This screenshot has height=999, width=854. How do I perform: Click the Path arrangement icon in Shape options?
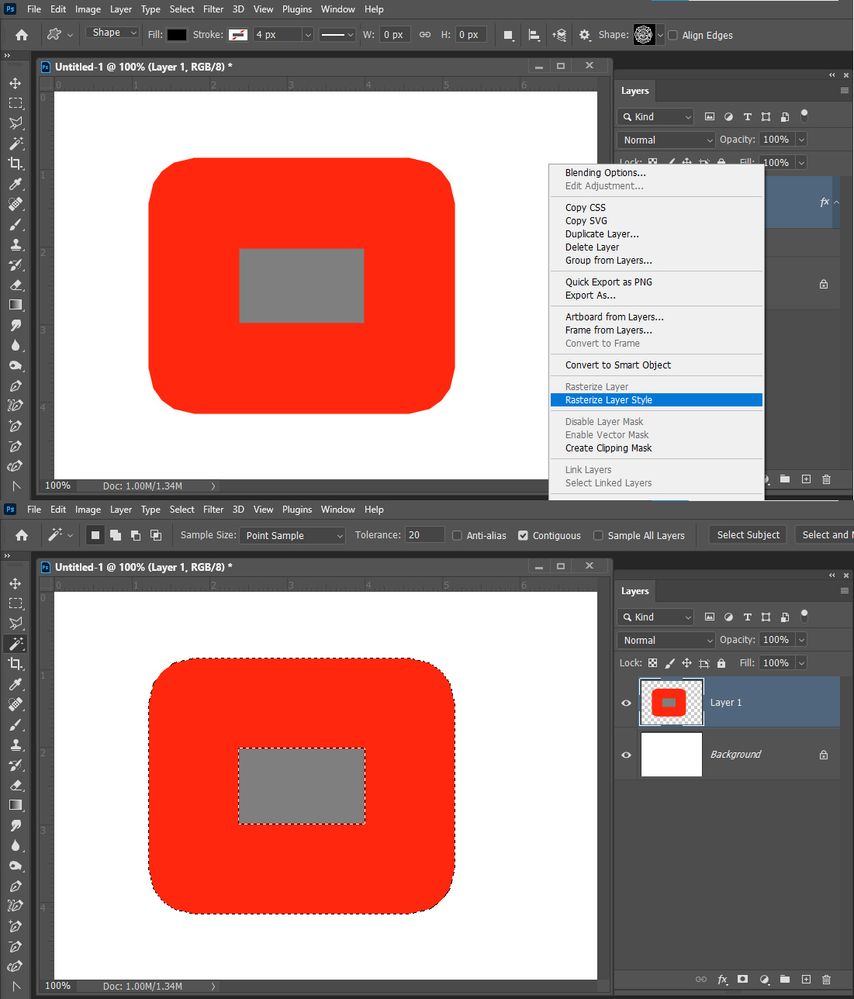559,35
